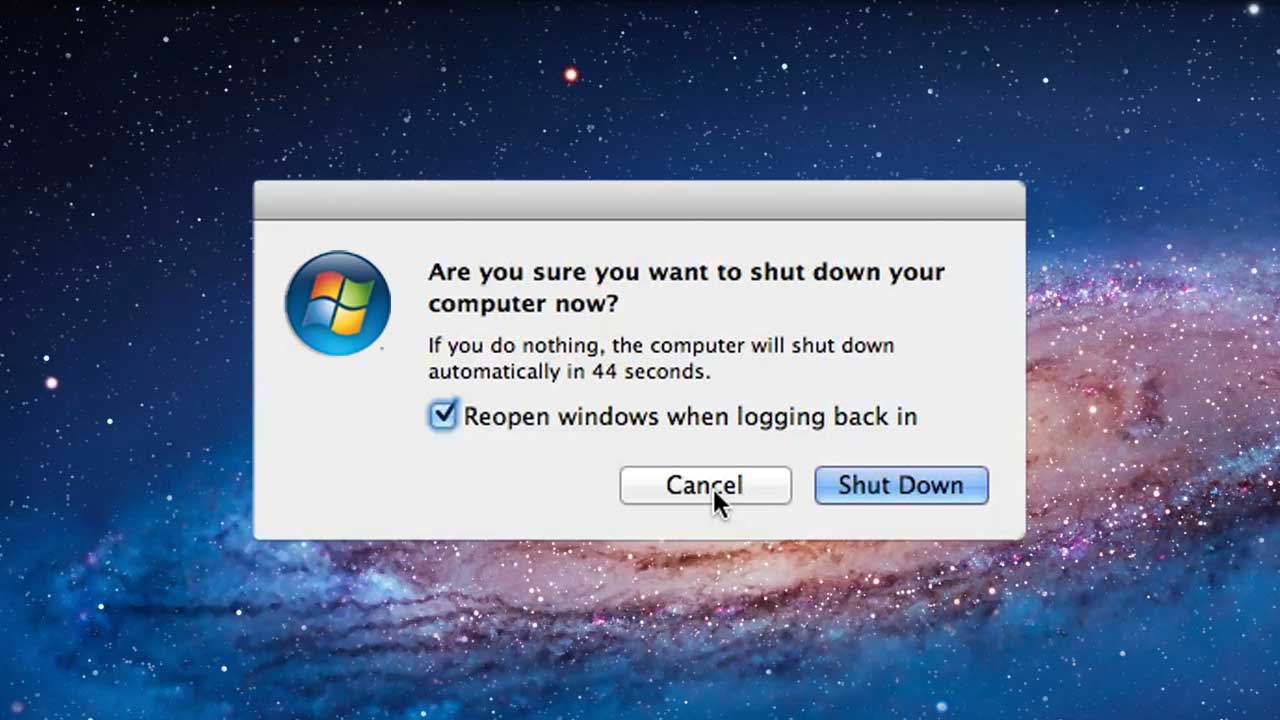Click the 'Are you sure you want' heading line
The width and height of the screenshot is (1280, 720).
tap(686, 272)
